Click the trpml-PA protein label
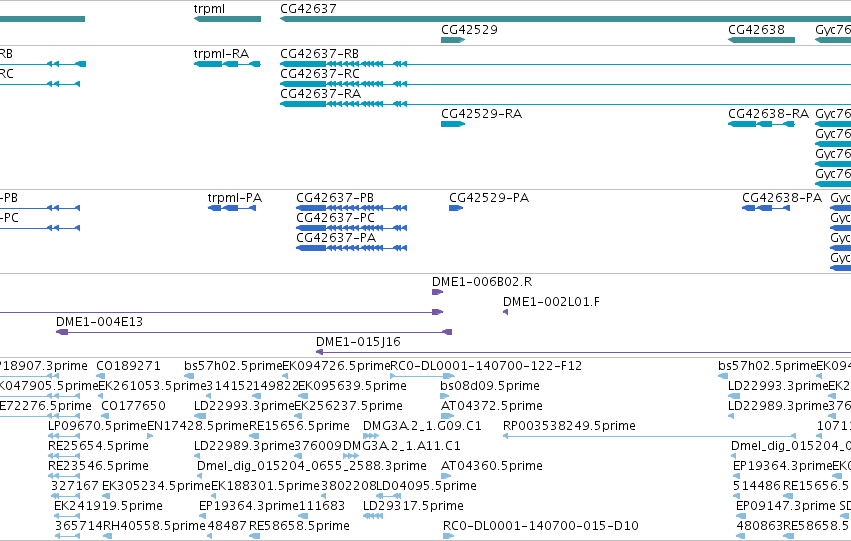Viewport: 851px width, 541px height. 234,198
